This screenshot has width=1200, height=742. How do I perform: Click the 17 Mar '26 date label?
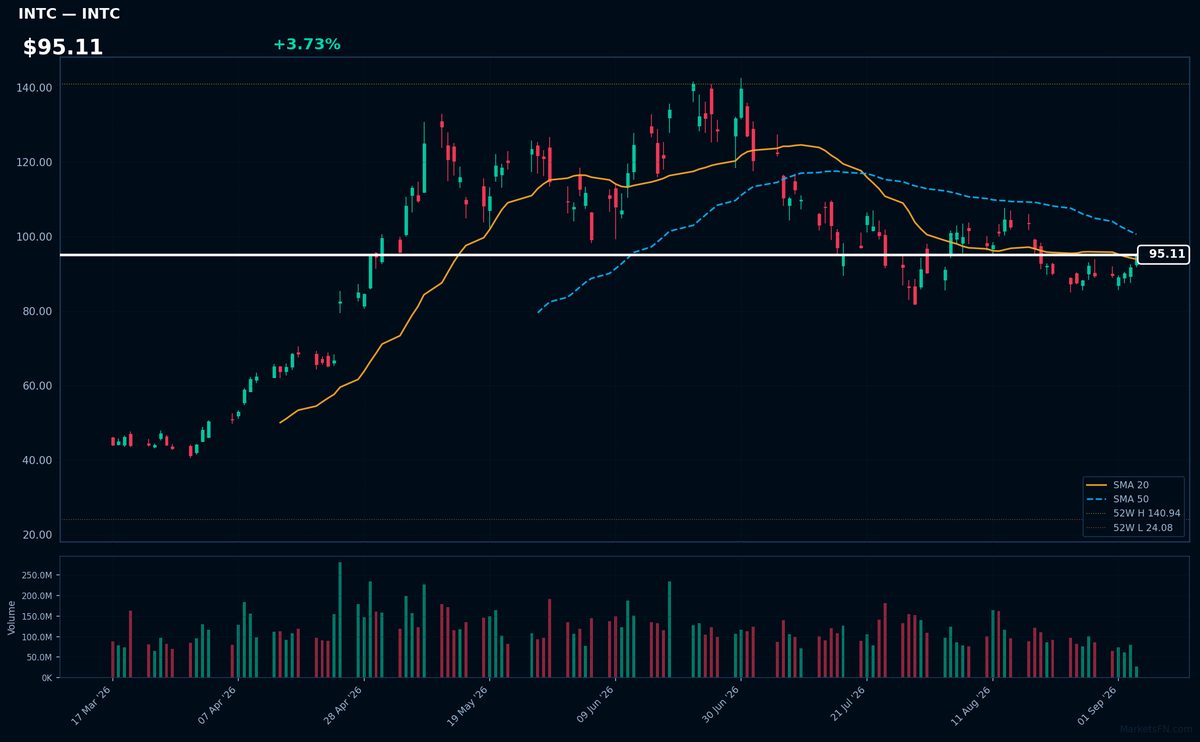pos(92,706)
